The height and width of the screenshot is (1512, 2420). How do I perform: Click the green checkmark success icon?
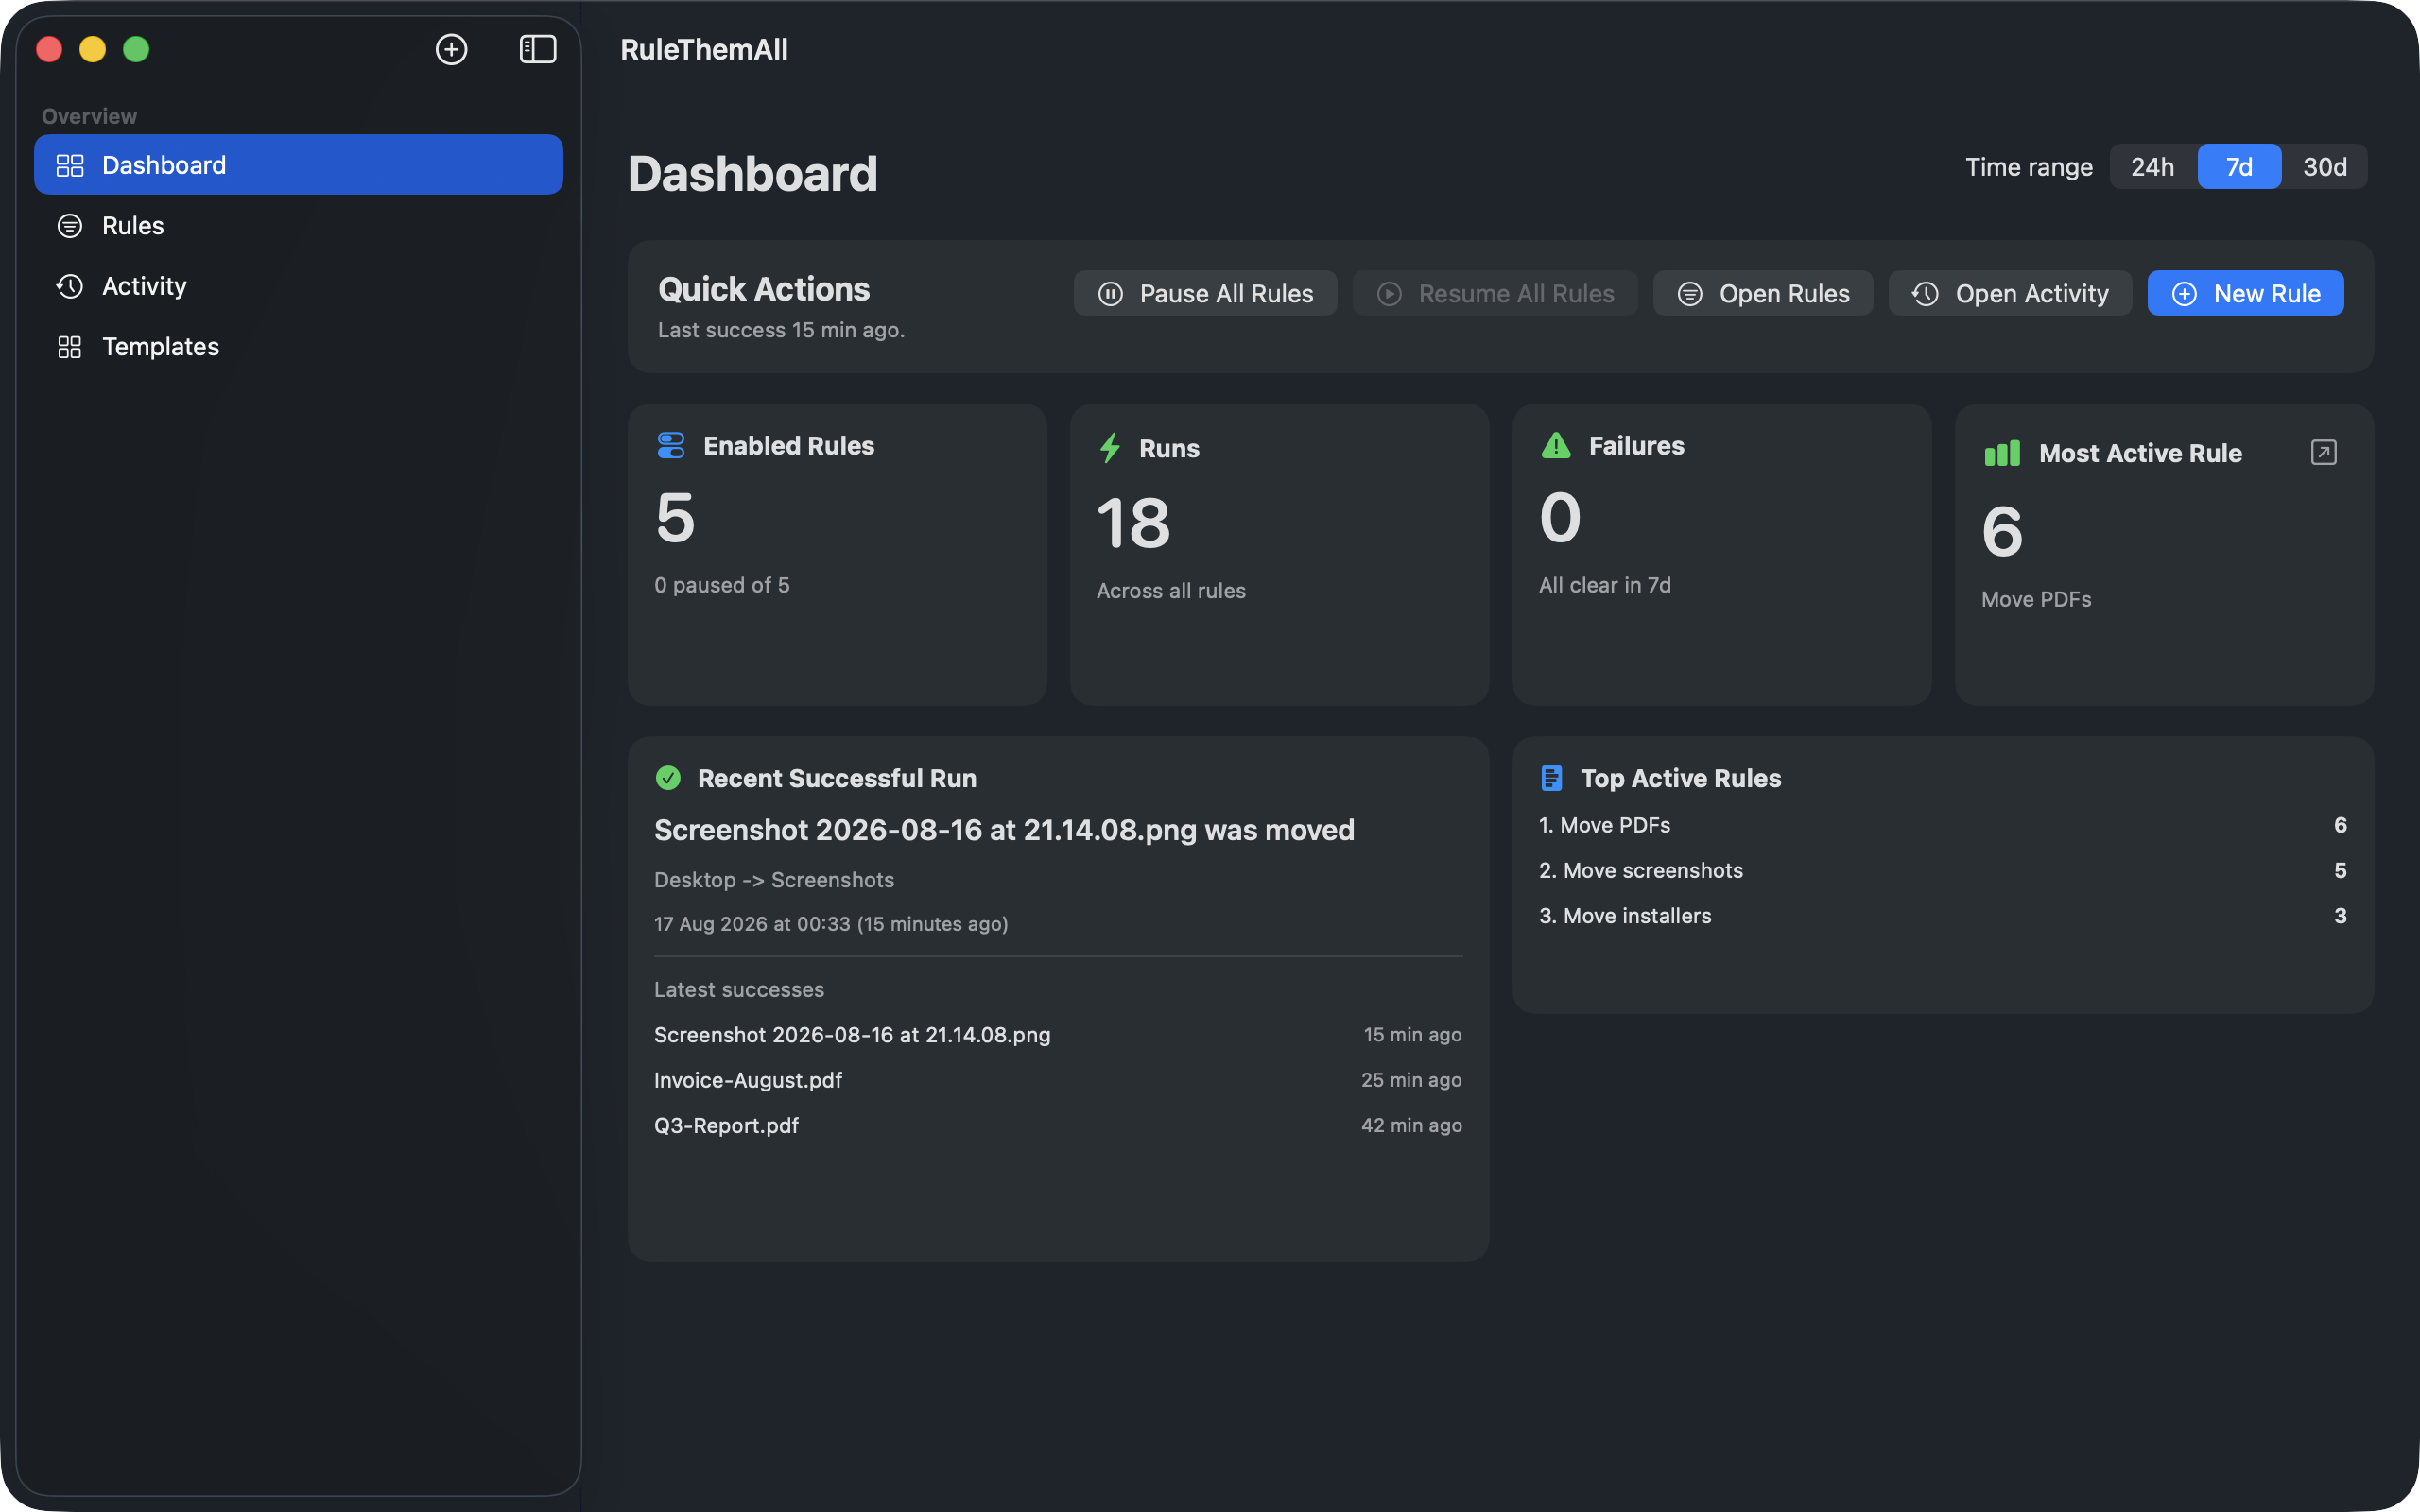(x=668, y=778)
